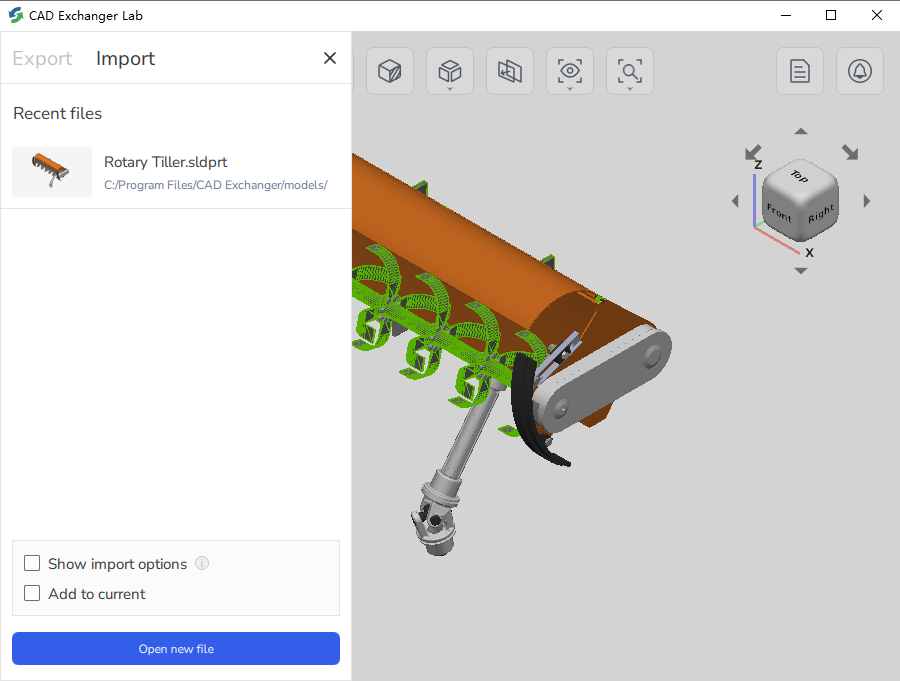The height and width of the screenshot is (681, 900).
Task: Switch to the Export tab
Action: point(42,59)
